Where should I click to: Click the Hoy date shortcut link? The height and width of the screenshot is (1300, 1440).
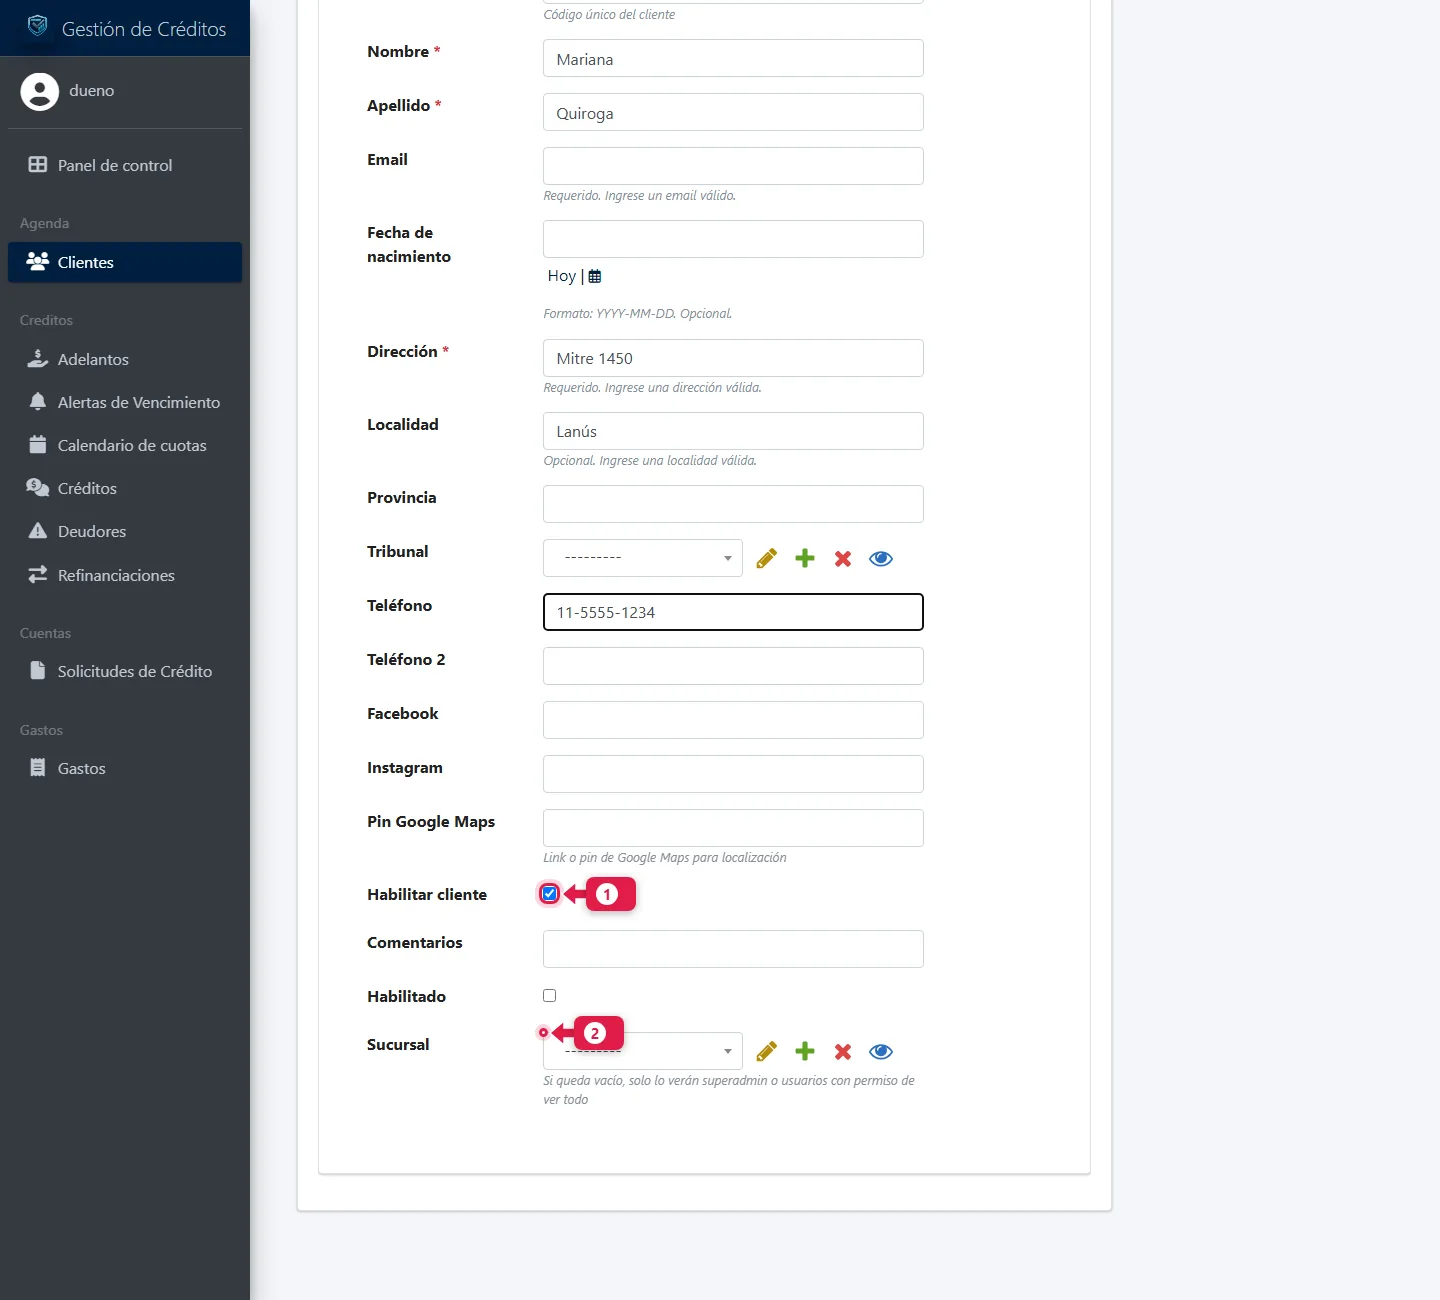[561, 276]
